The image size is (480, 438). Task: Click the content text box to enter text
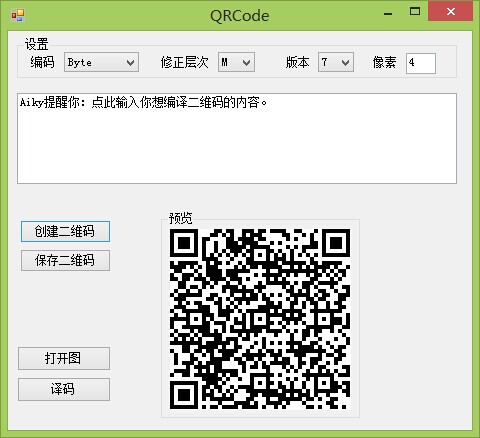237,138
